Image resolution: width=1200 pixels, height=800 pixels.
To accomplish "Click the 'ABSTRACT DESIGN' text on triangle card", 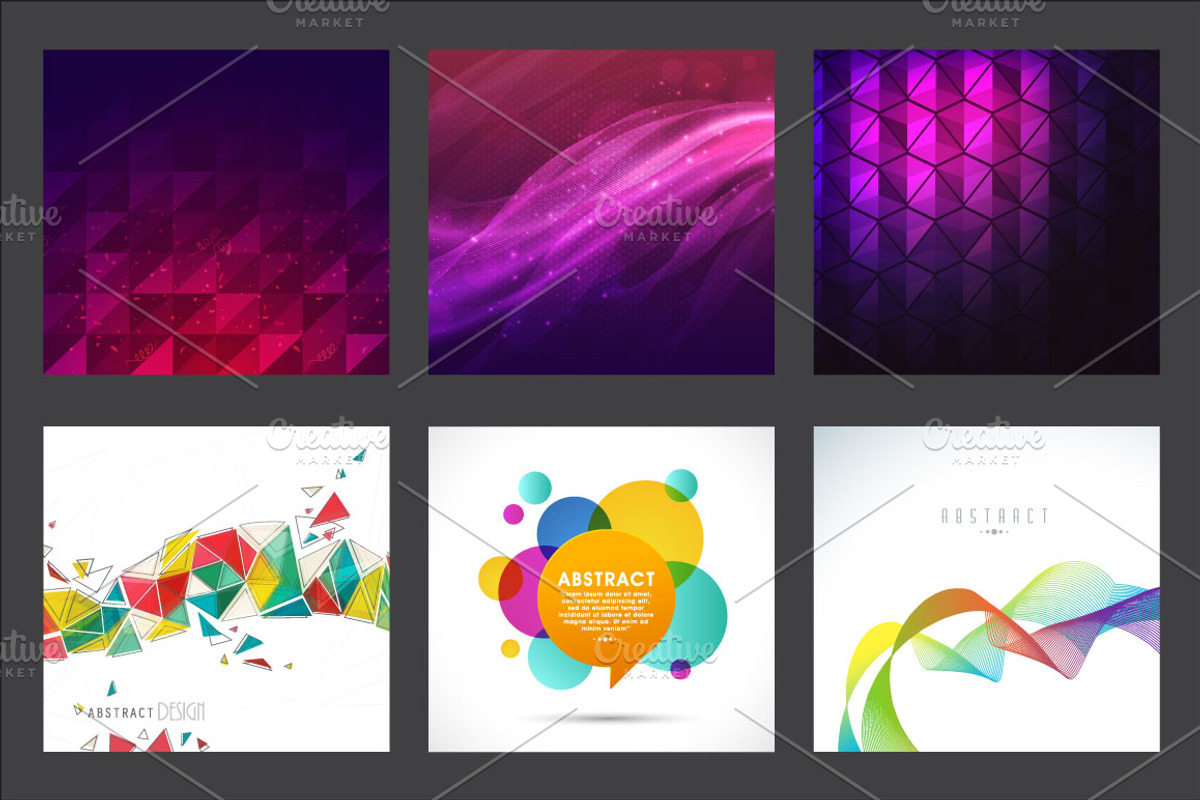I will point(146,712).
